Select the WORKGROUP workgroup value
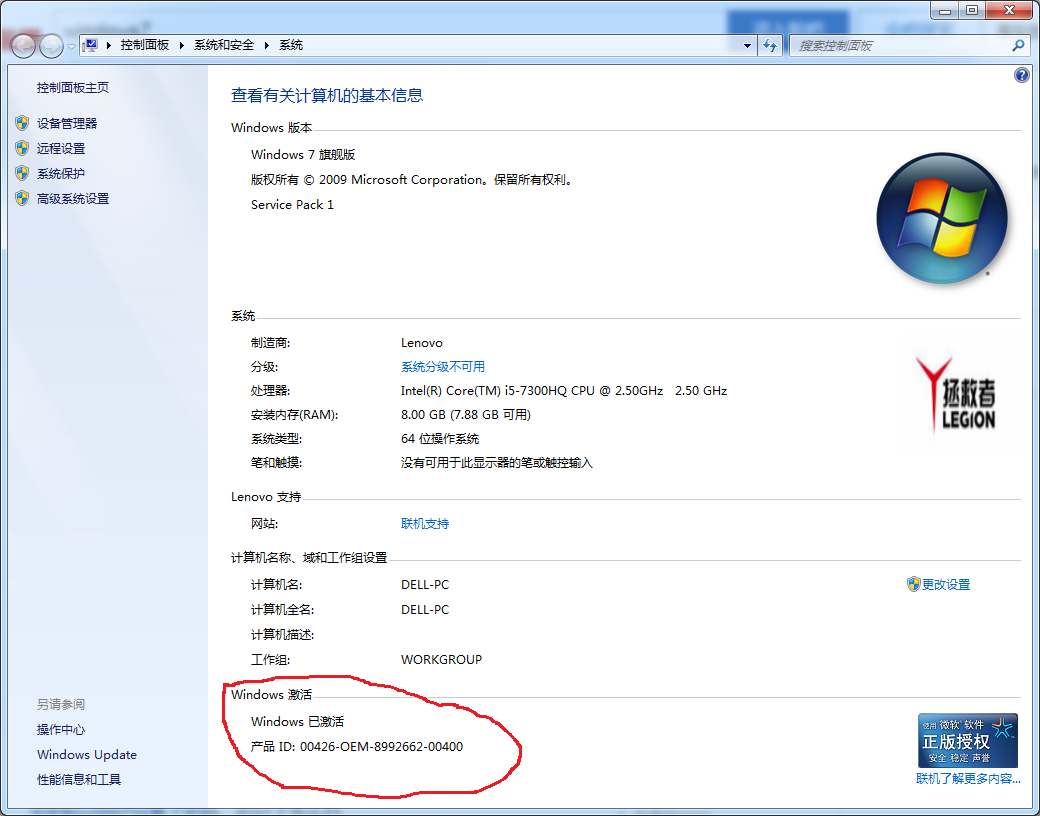 pos(442,660)
